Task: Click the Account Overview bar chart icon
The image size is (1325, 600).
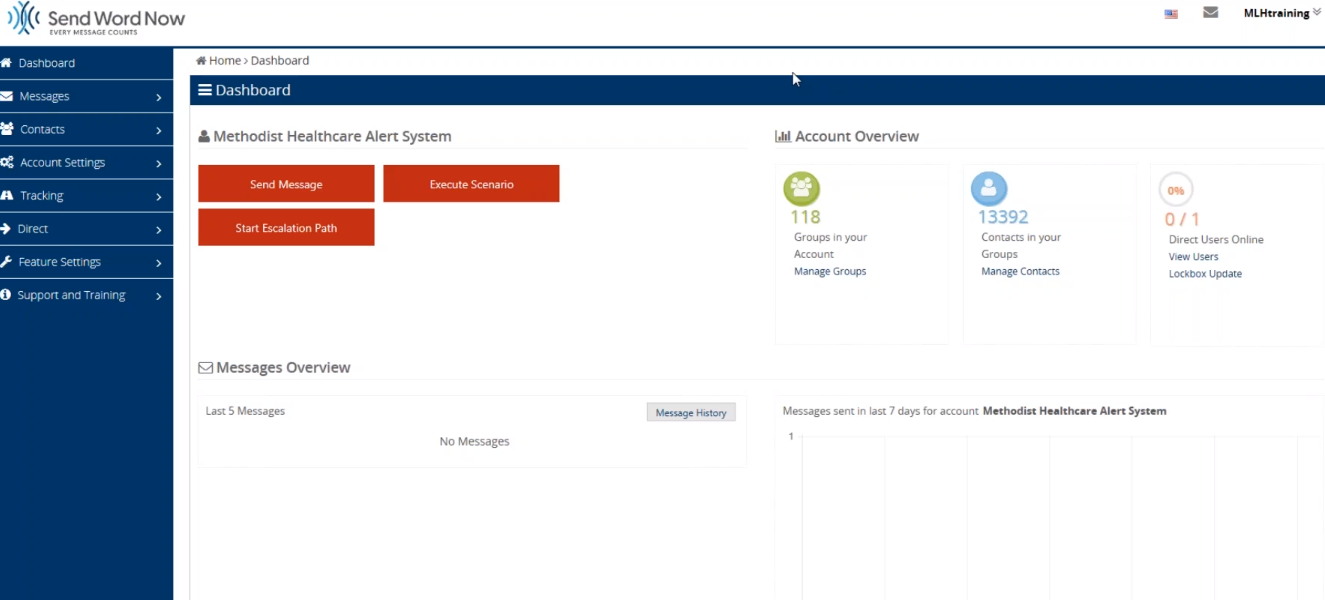Action: click(x=783, y=137)
